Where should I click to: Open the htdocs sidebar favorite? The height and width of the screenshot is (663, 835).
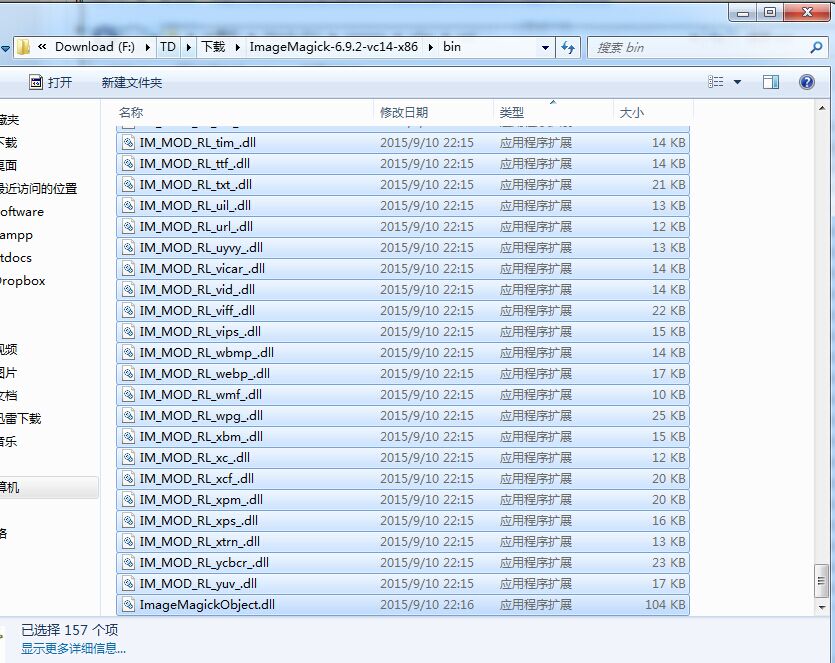point(15,258)
